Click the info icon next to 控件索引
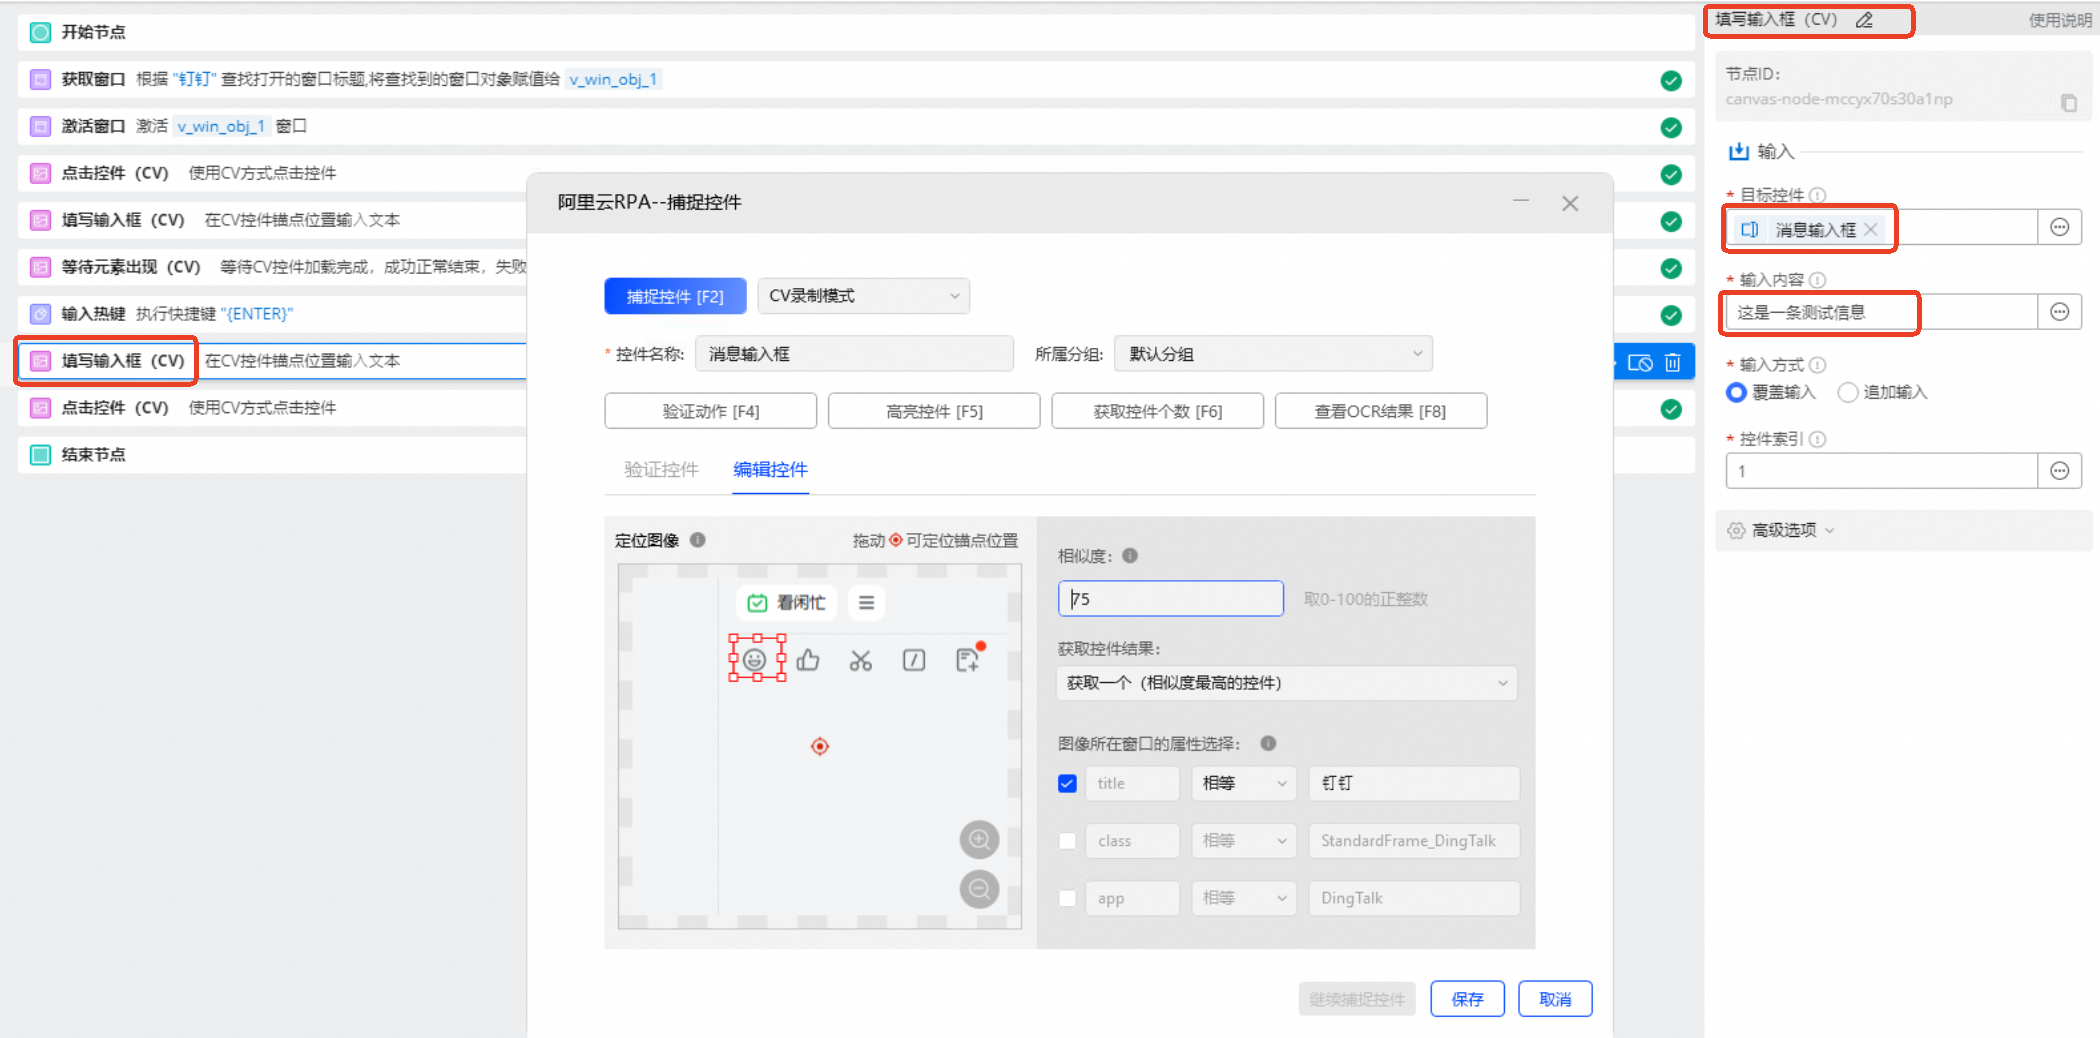This screenshot has width=2100, height=1038. 1817,439
